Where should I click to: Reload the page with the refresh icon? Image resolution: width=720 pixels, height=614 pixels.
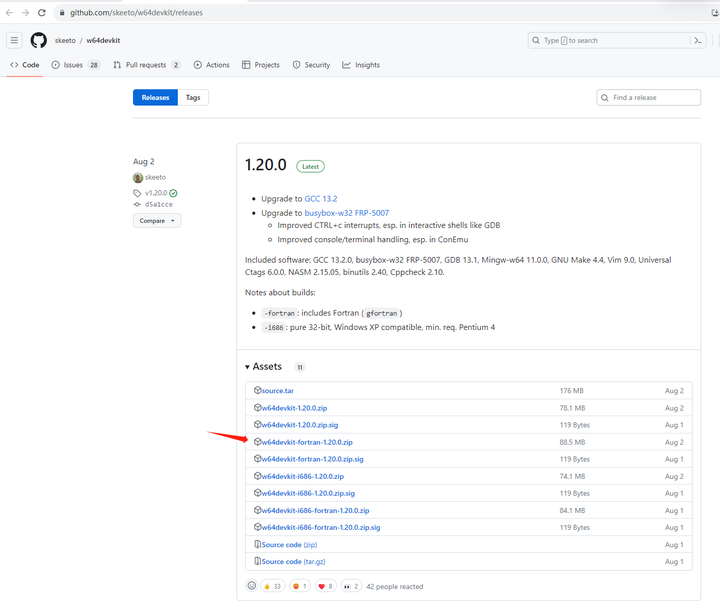(42, 13)
